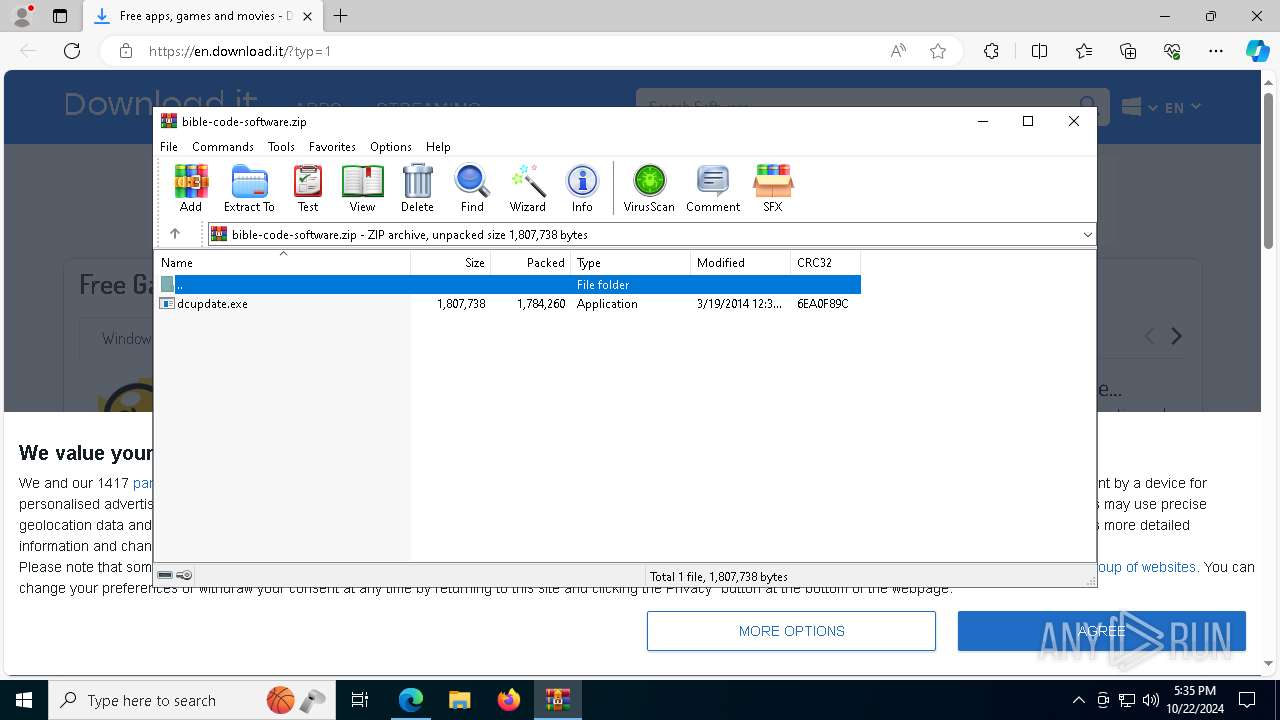The image size is (1280, 720).
Task: Open Task View on taskbar
Action: click(361, 700)
